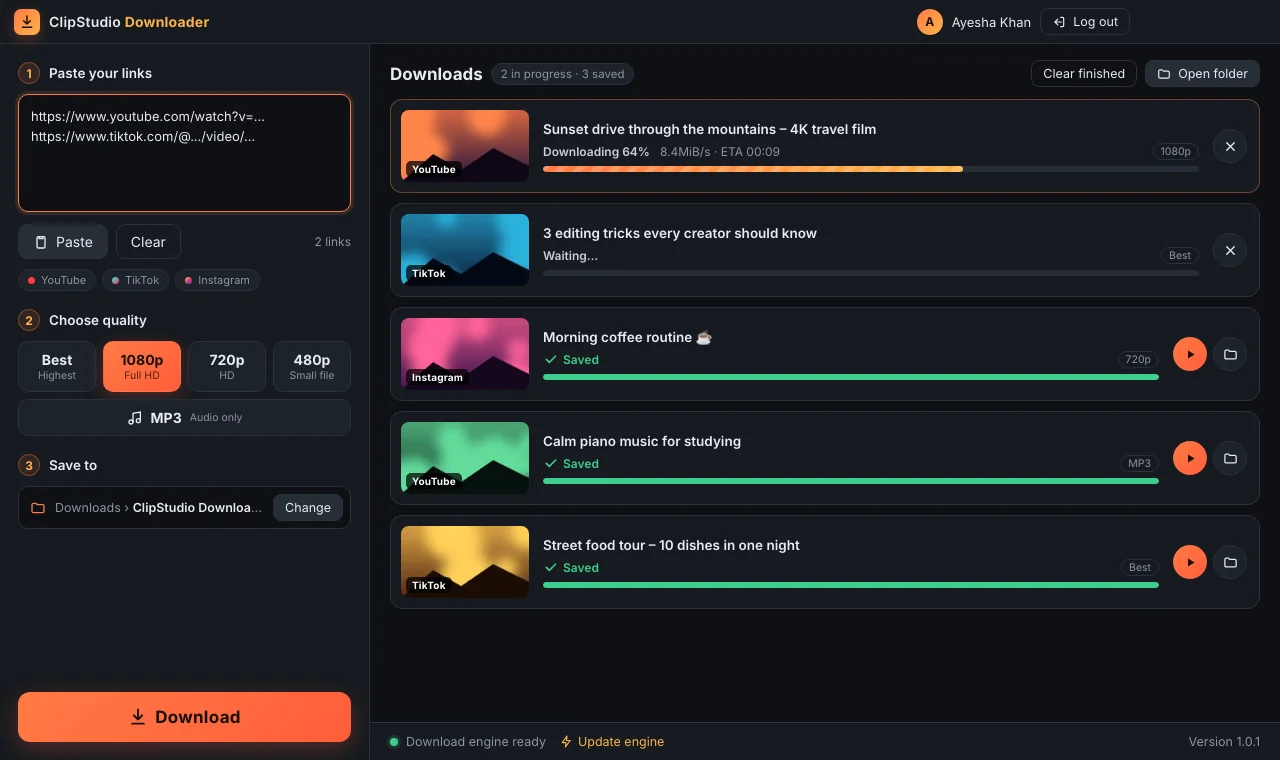The image size is (1280, 760).
Task: Clear the pasted links
Action: coord(148,242)
